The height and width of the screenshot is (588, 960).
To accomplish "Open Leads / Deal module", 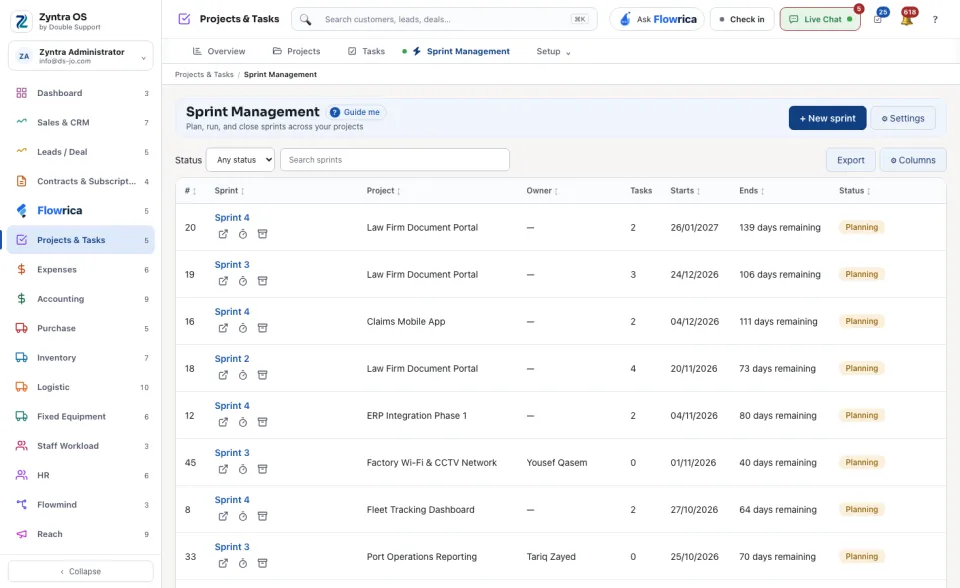I will click(x=81, y=152).
